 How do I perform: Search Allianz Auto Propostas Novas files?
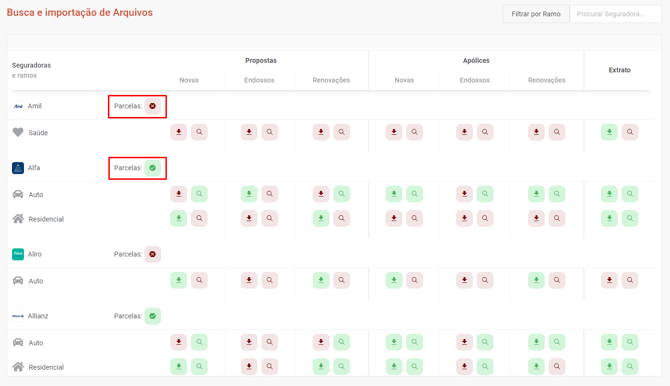pyautogui.click(x=199, y=342)
